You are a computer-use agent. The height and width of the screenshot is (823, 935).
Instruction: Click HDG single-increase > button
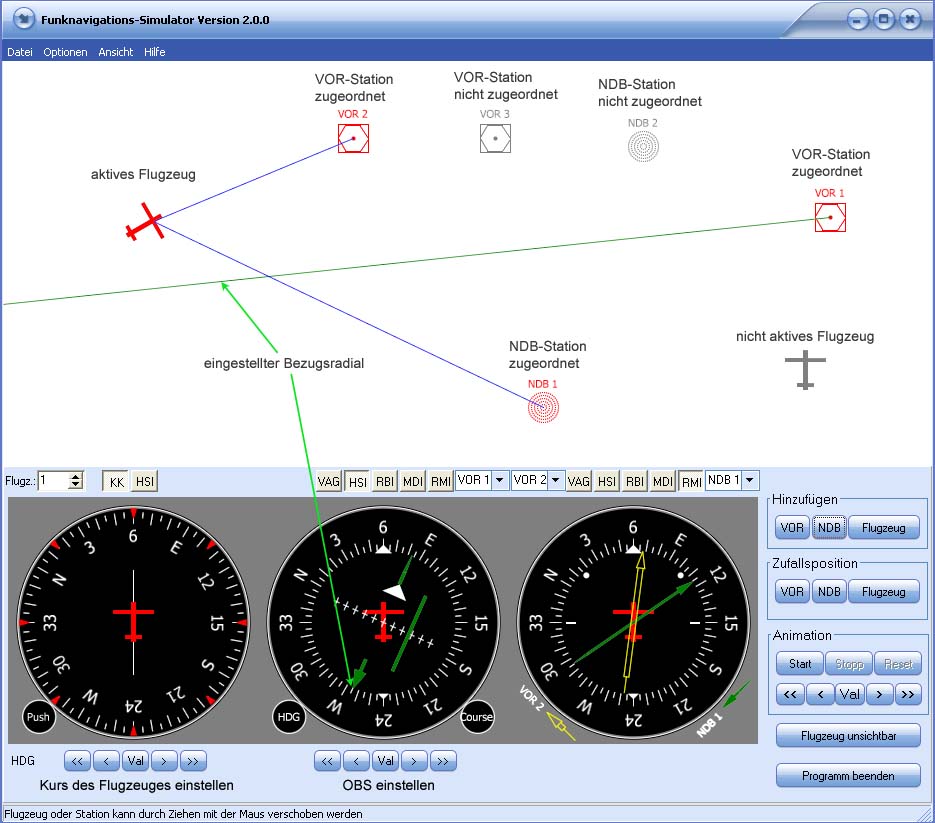point(164,761)
